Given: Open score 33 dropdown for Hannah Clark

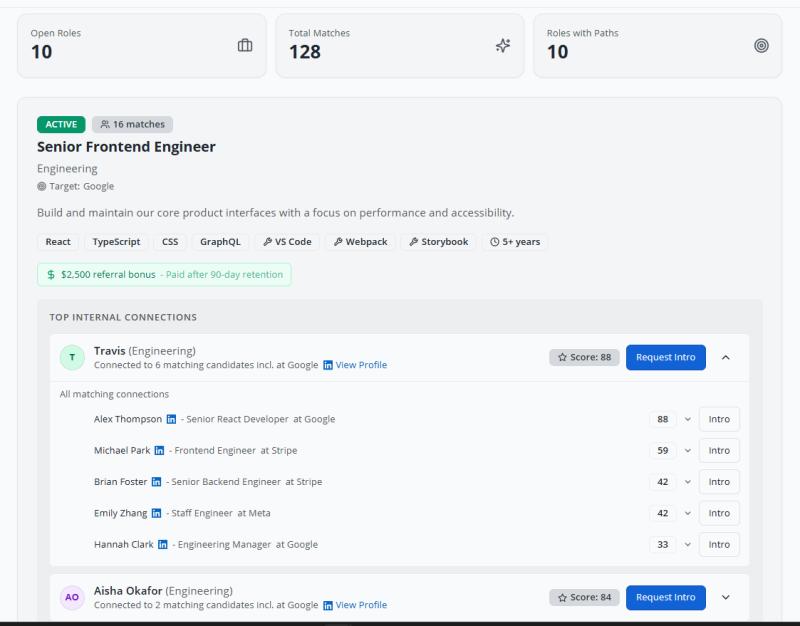Looking at the screenshot, I should [x=687, y=545].
